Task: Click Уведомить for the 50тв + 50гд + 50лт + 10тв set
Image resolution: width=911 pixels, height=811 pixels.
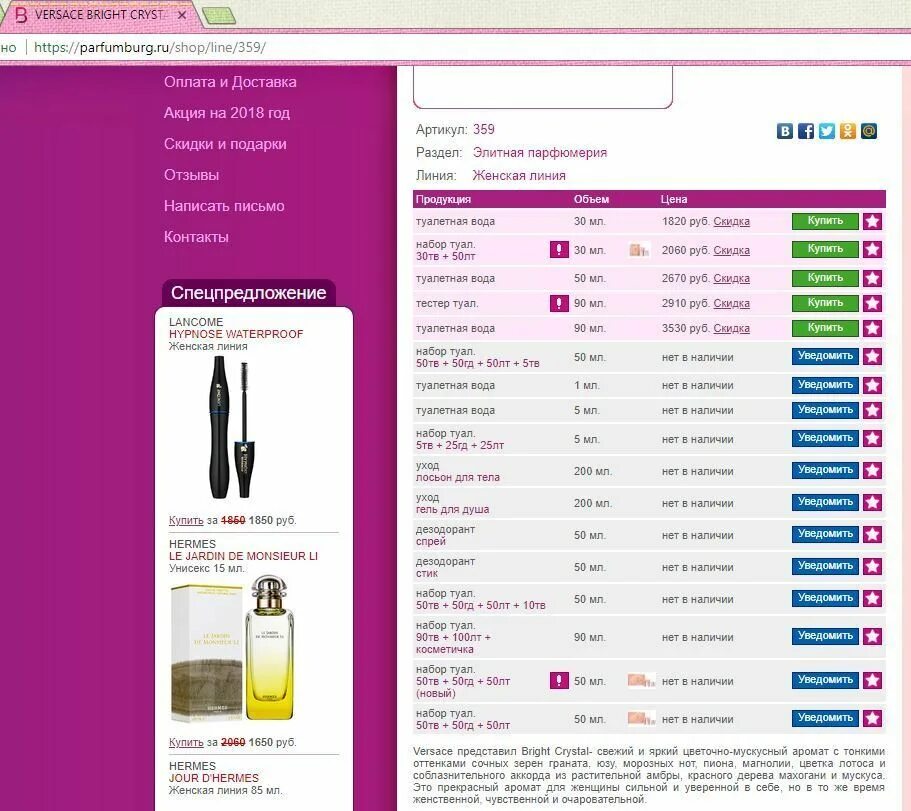Action: pyautogui.click(x=824, y=598)
